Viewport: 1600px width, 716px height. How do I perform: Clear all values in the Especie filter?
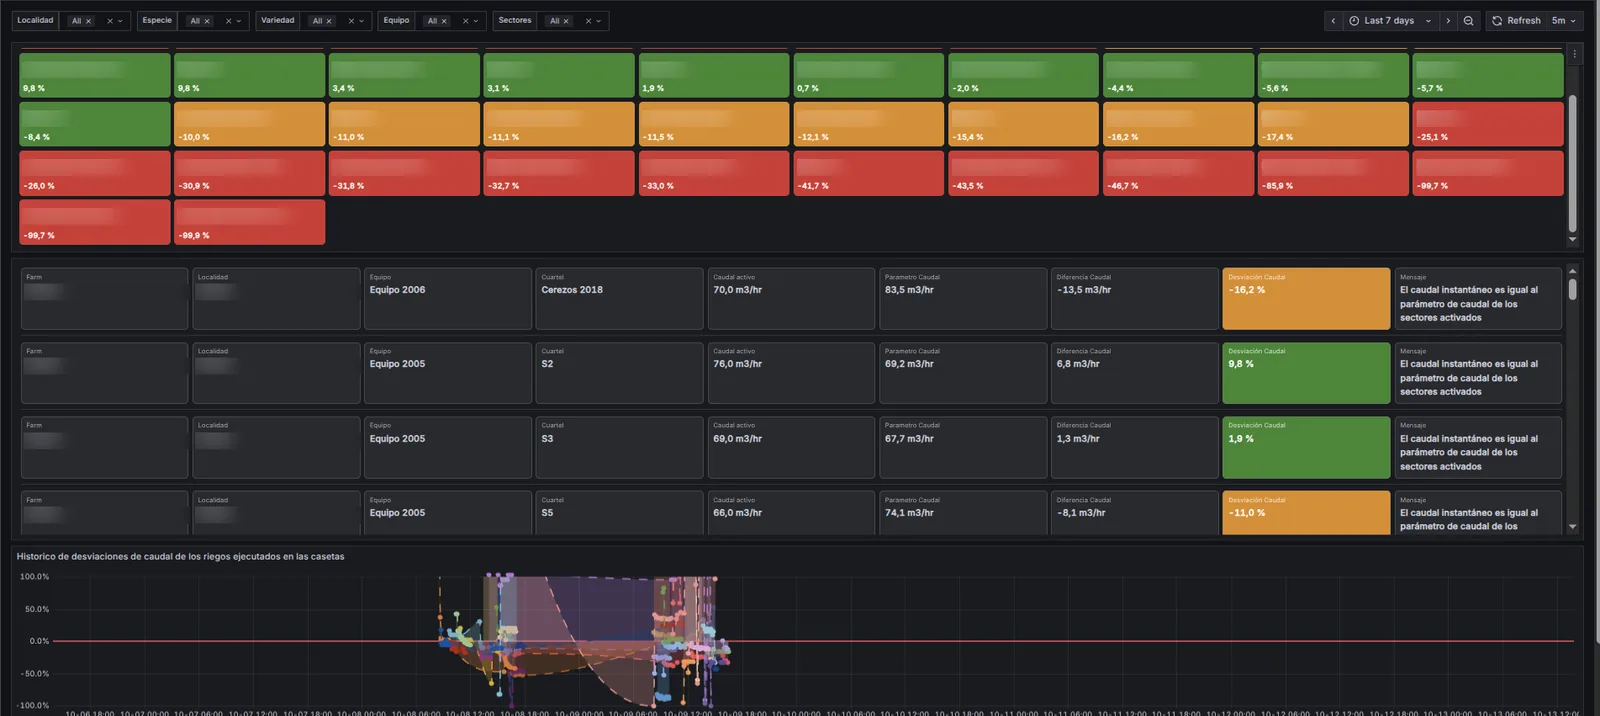click(x=228, y=21)
